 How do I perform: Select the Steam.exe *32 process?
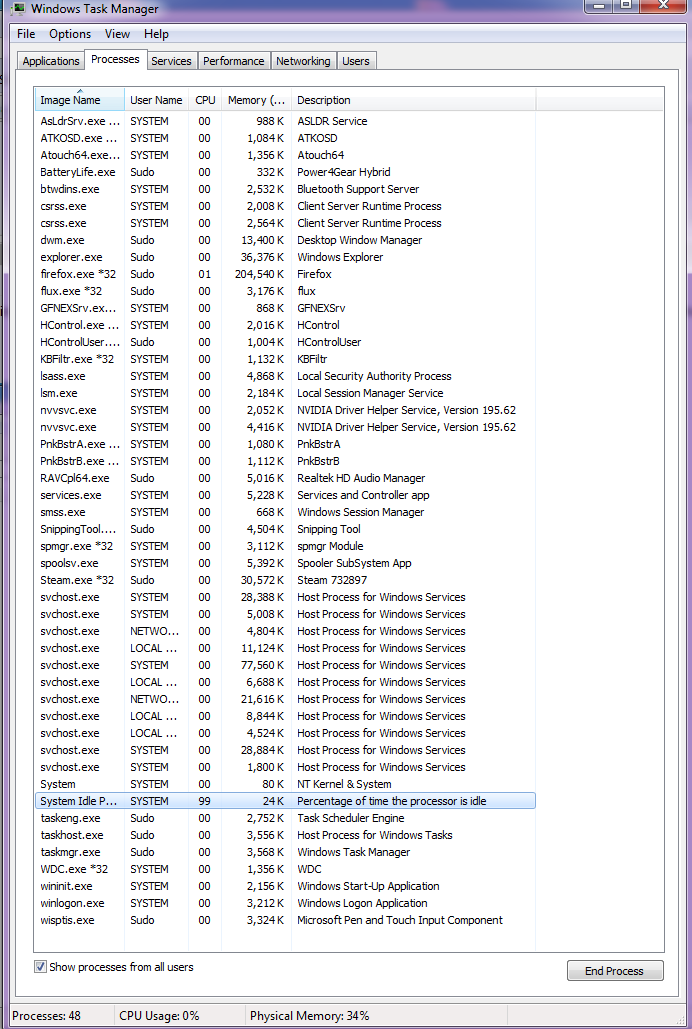285,580
